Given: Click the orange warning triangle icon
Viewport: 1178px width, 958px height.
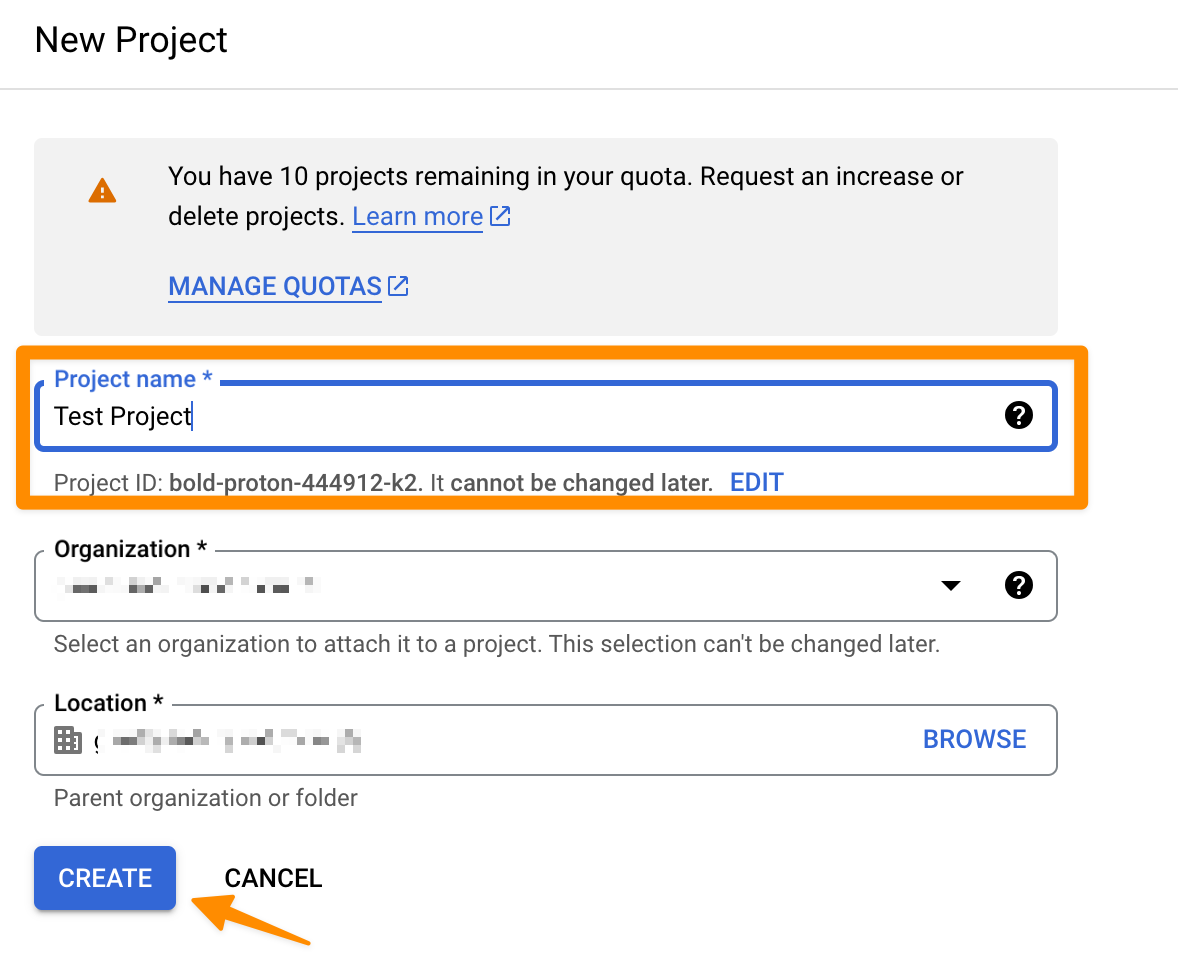Looking at the screenshot, I should tap(102, 191).
